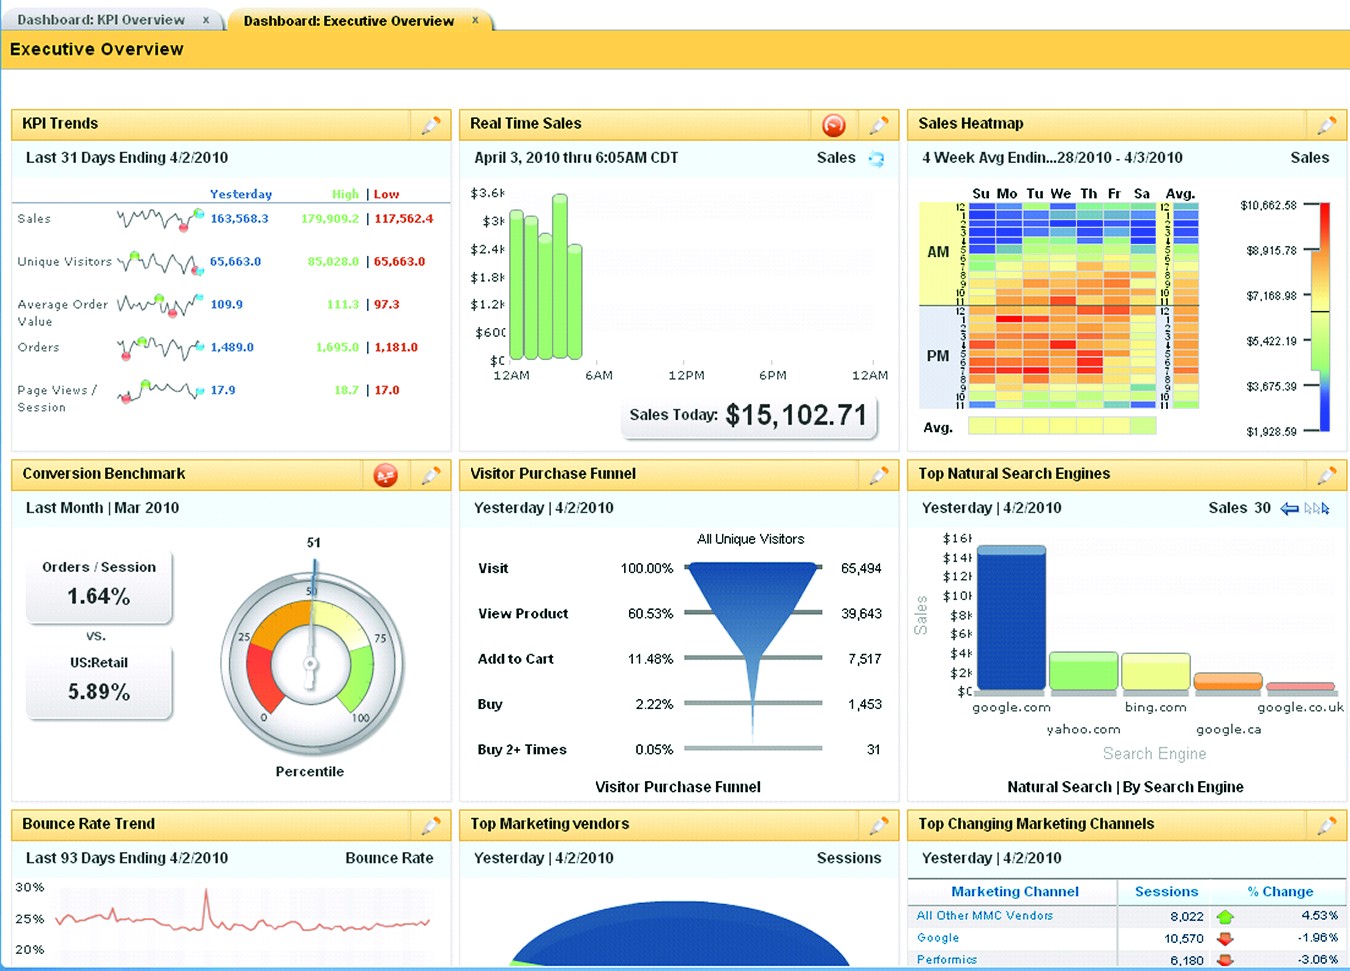Click blue back arrow in Top Natural Search Engines
Screen dimensions: 1350x971
[x=1290, y=509]
